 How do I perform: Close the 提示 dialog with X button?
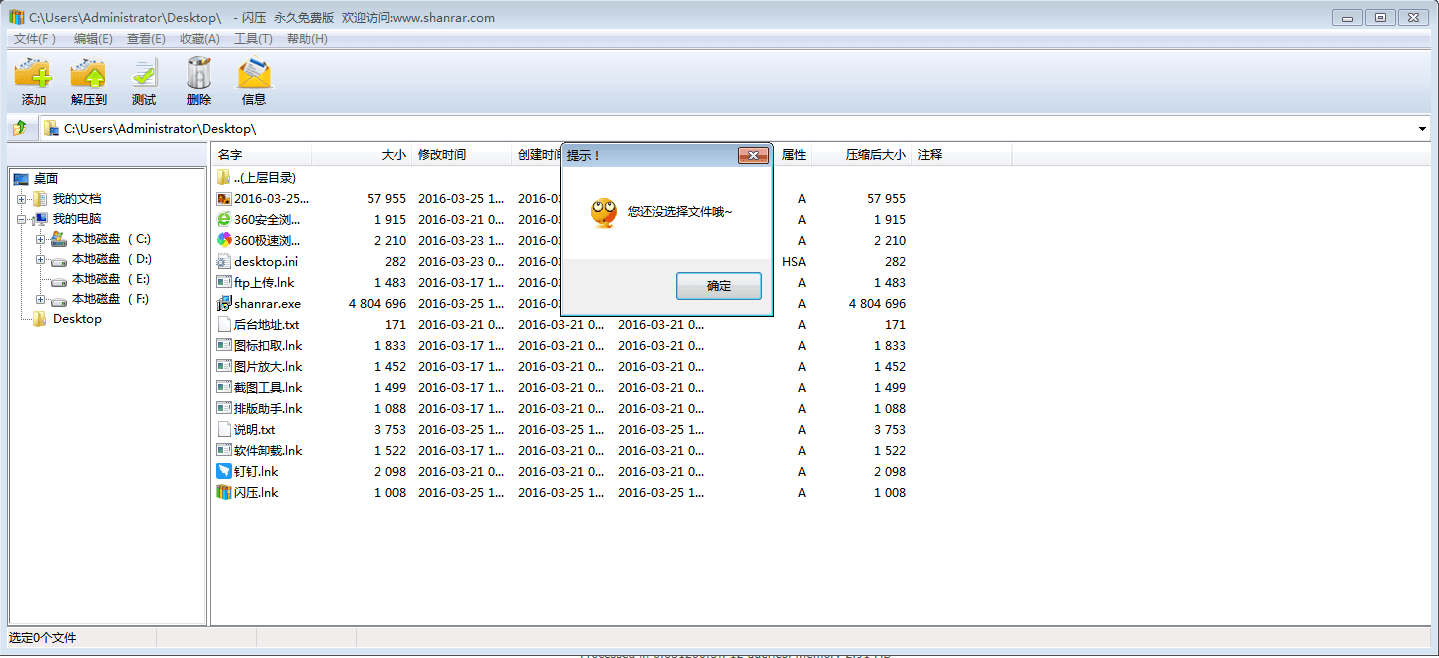pyautogui.click(x=753, y=155)
